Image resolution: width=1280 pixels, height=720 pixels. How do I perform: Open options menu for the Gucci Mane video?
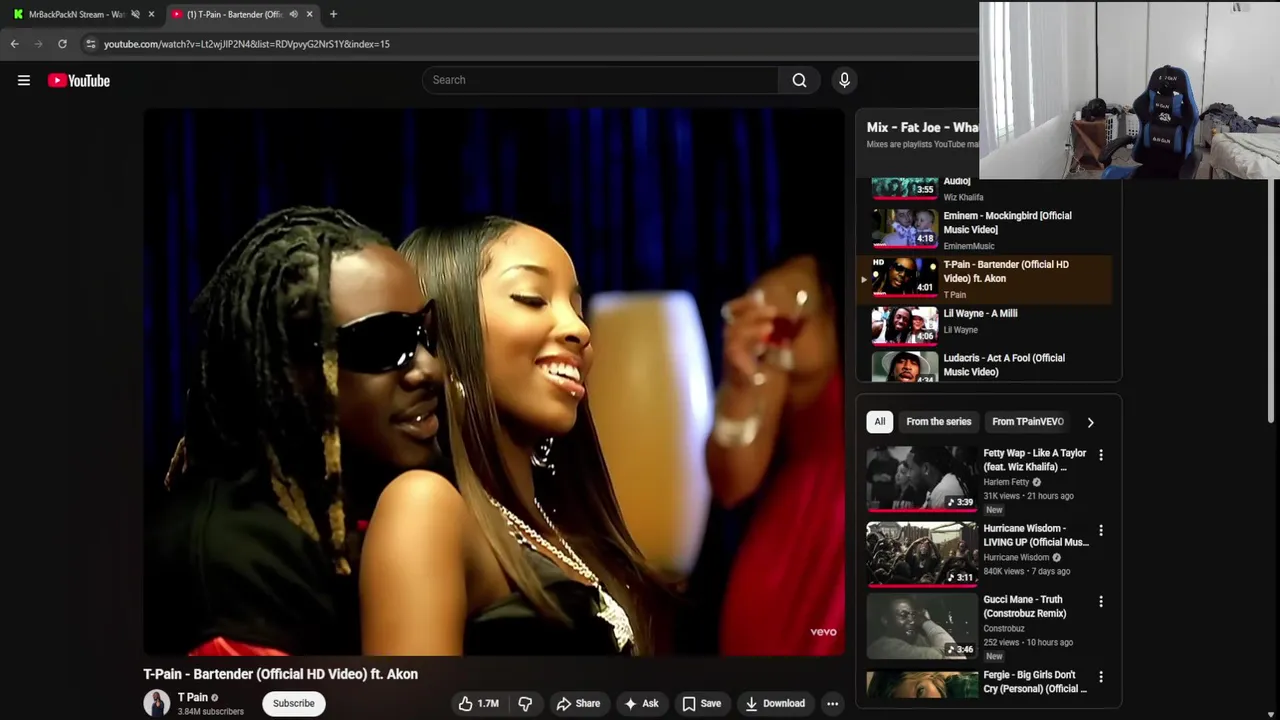1101,602
